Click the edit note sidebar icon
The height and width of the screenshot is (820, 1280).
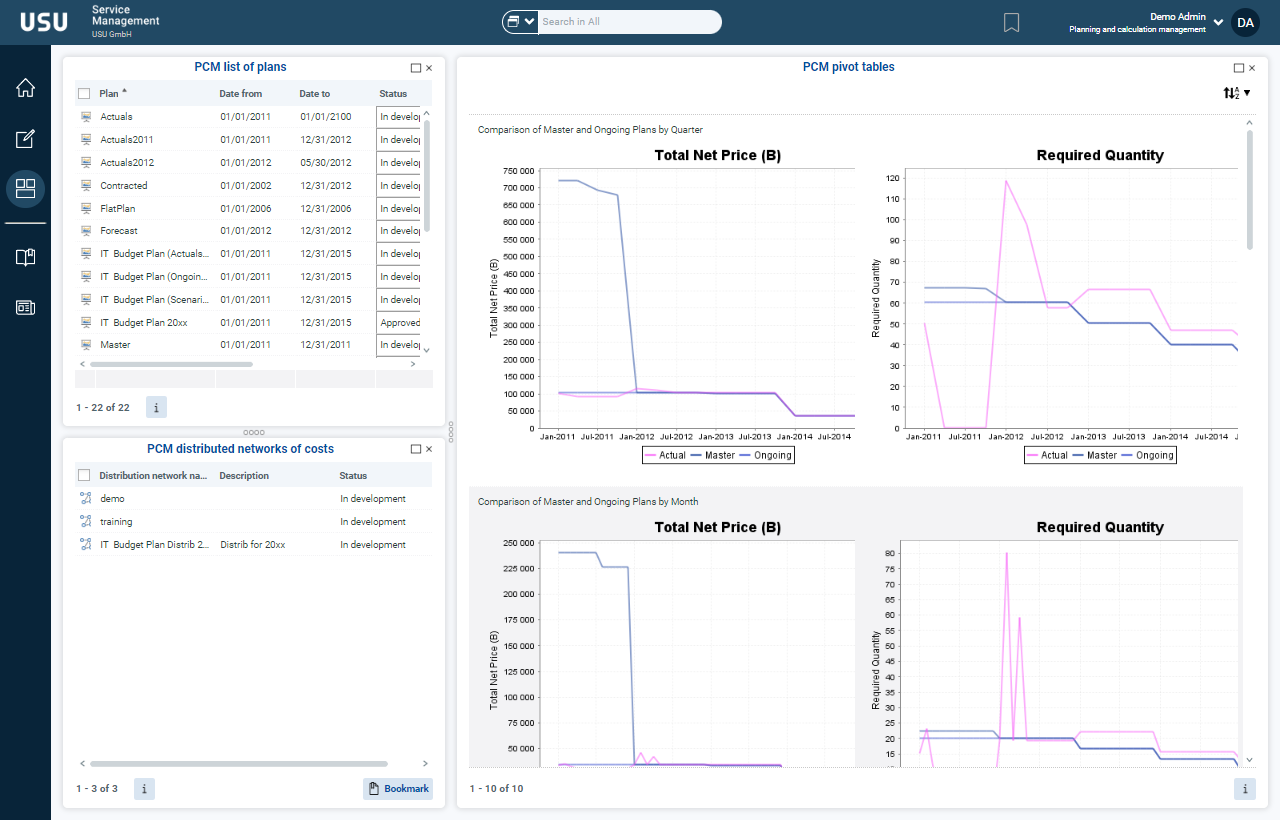click(x=26, y=139)
